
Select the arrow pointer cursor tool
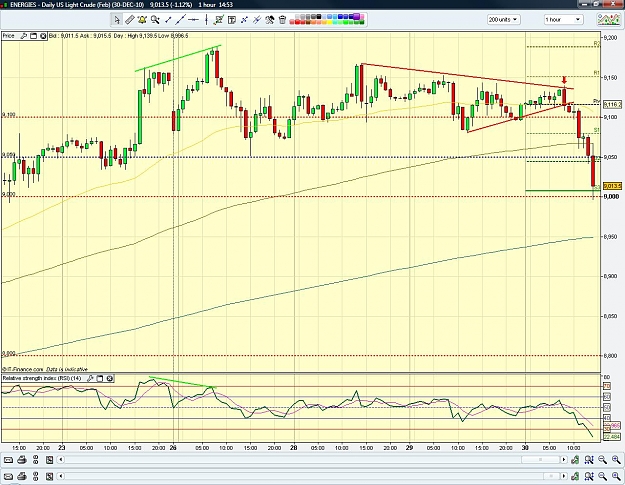[x=117, y=20]
